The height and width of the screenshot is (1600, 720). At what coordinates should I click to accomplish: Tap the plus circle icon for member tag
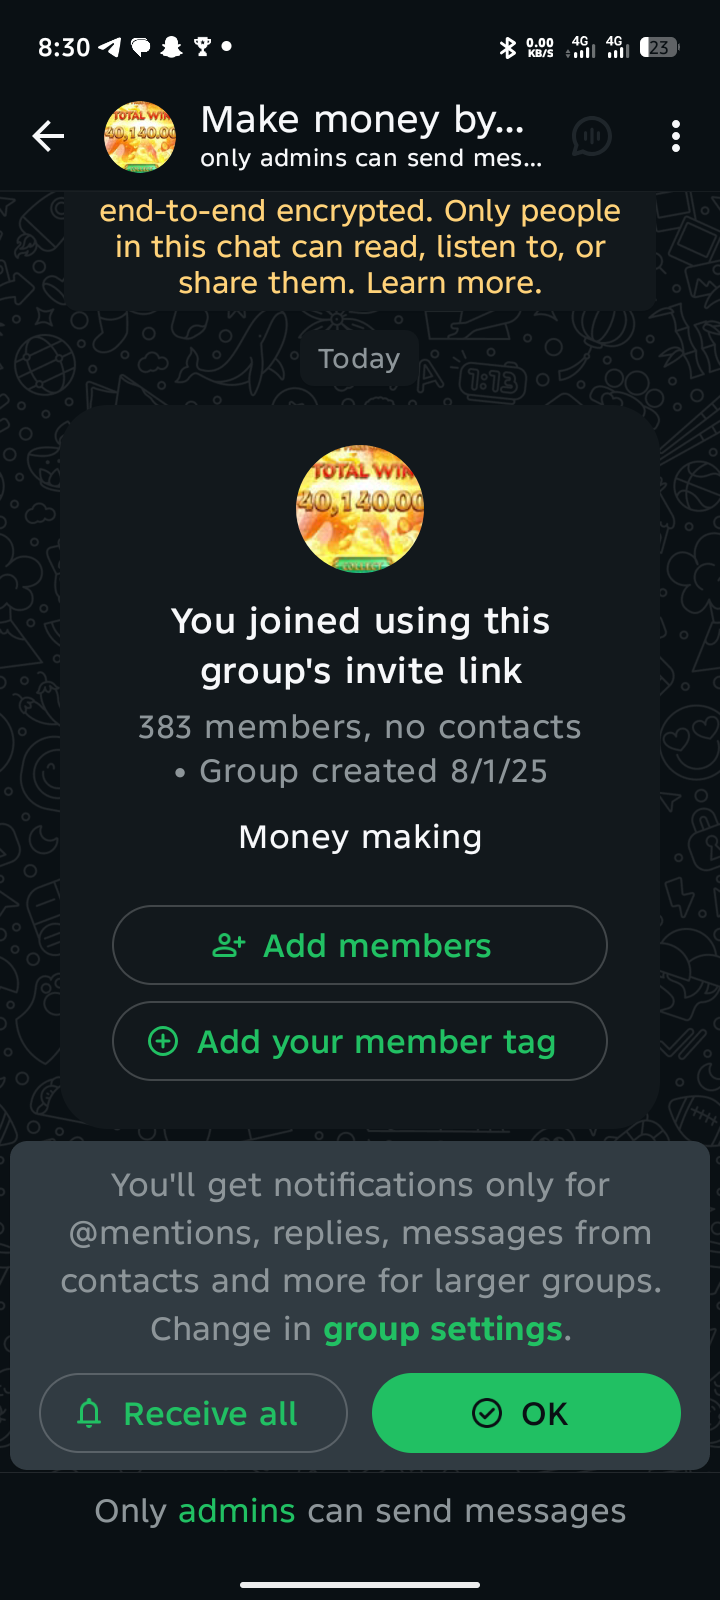click(163, 1041)
